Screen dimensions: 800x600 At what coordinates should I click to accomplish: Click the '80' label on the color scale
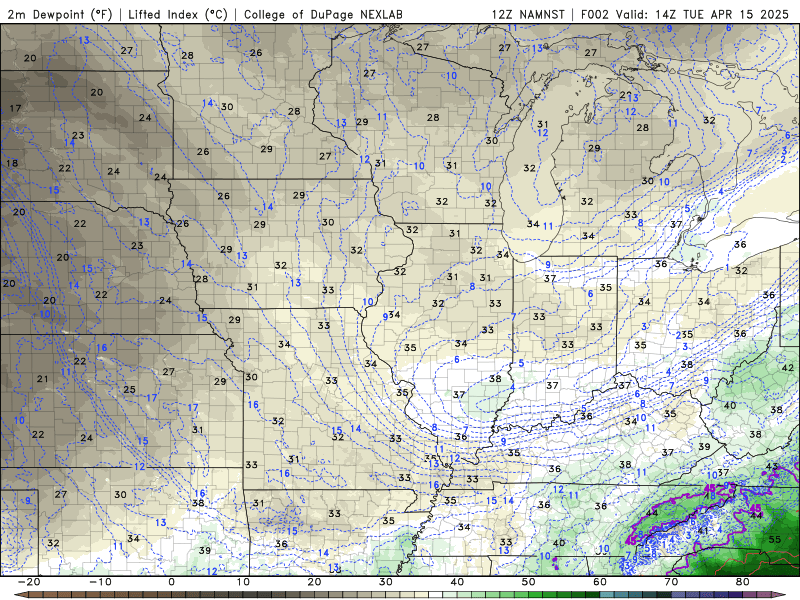743,582
